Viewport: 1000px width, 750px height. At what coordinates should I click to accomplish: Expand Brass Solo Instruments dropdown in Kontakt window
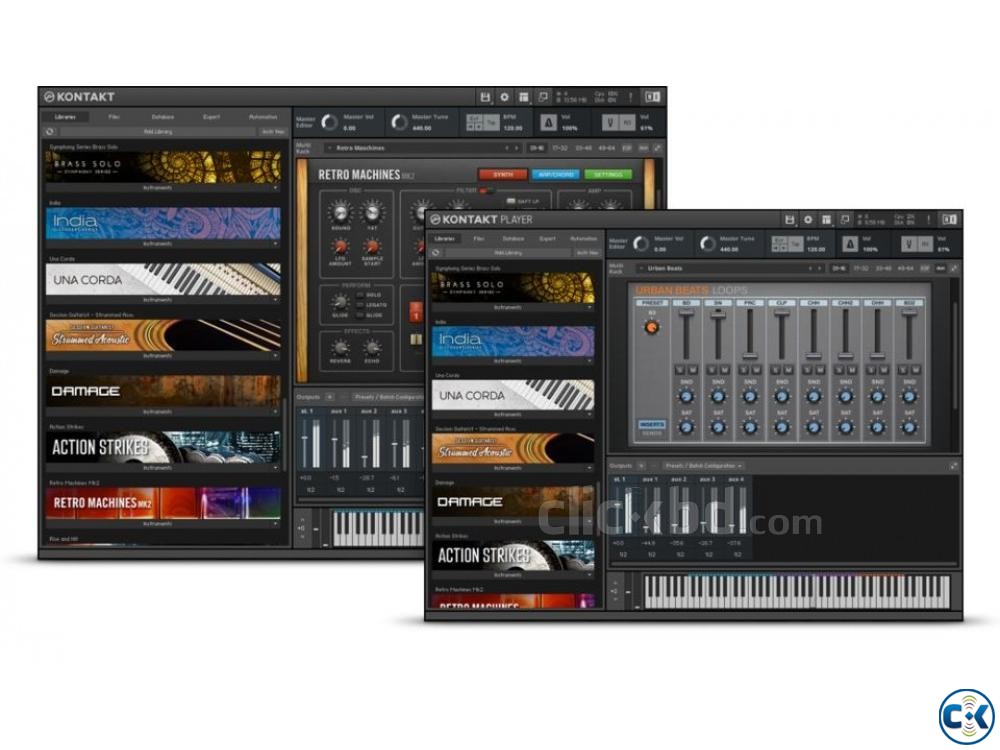pos(163,188)
